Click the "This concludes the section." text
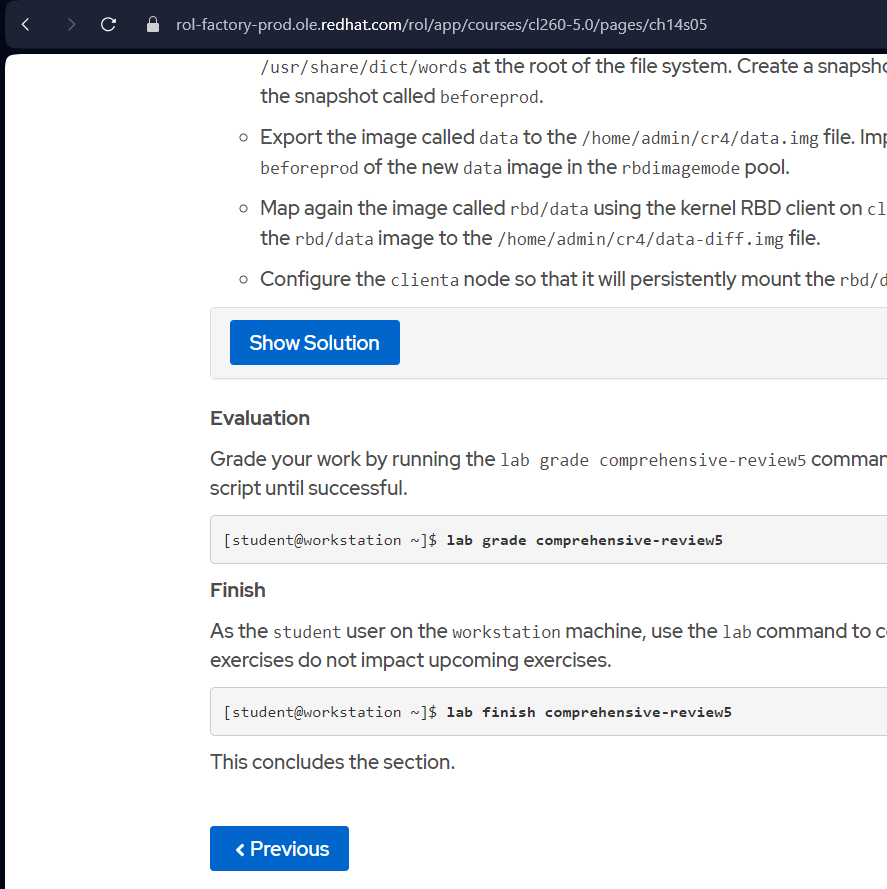The height and width of the screenshot is (889, 887). pos(332,762)
